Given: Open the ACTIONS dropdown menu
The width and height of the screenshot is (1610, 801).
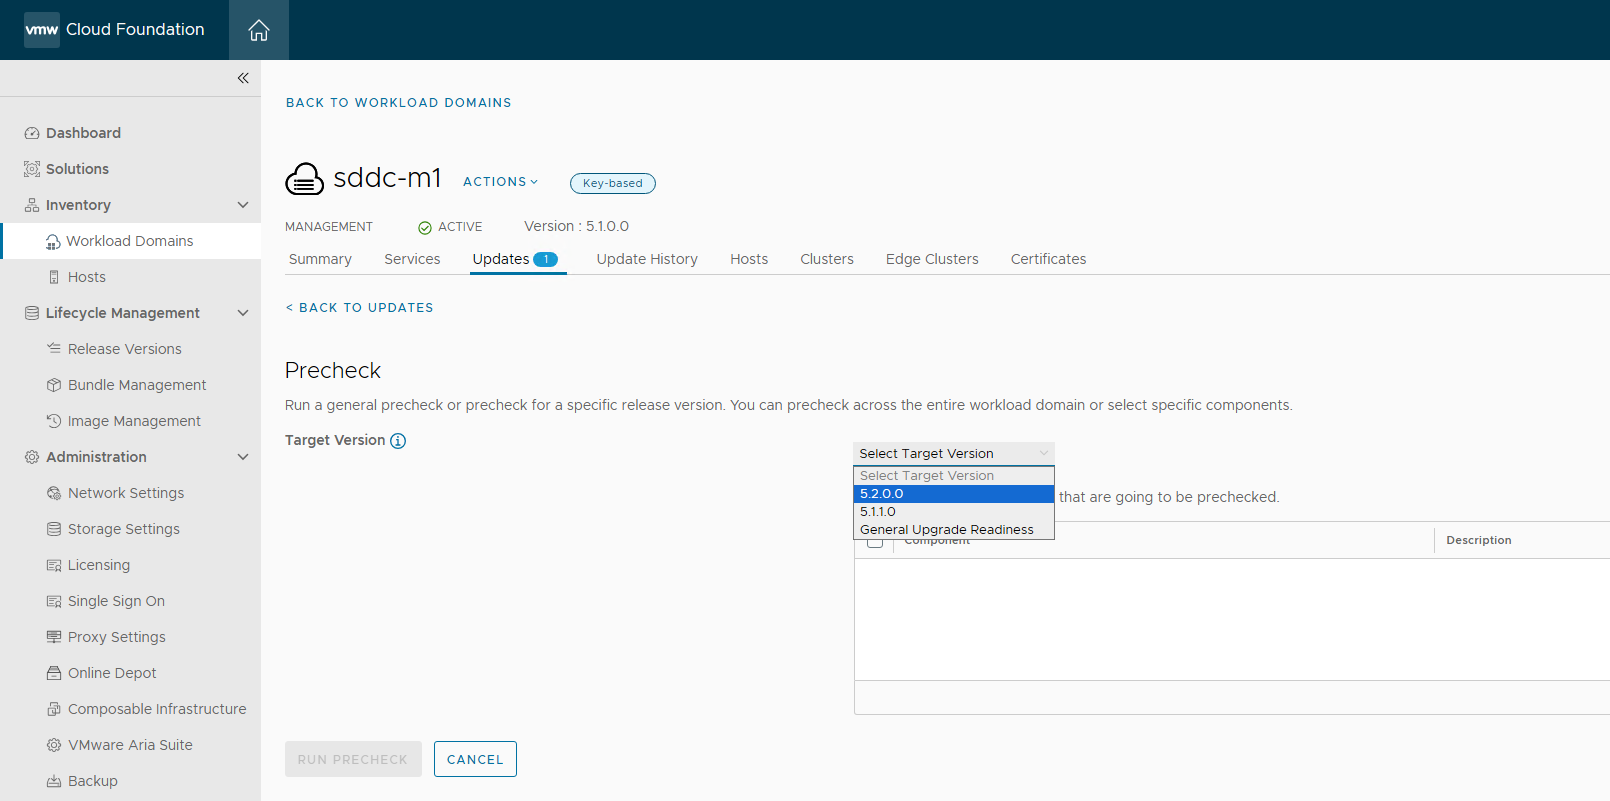Looking at the screenshot, I should pyautogui.click(x=500, y=182).
